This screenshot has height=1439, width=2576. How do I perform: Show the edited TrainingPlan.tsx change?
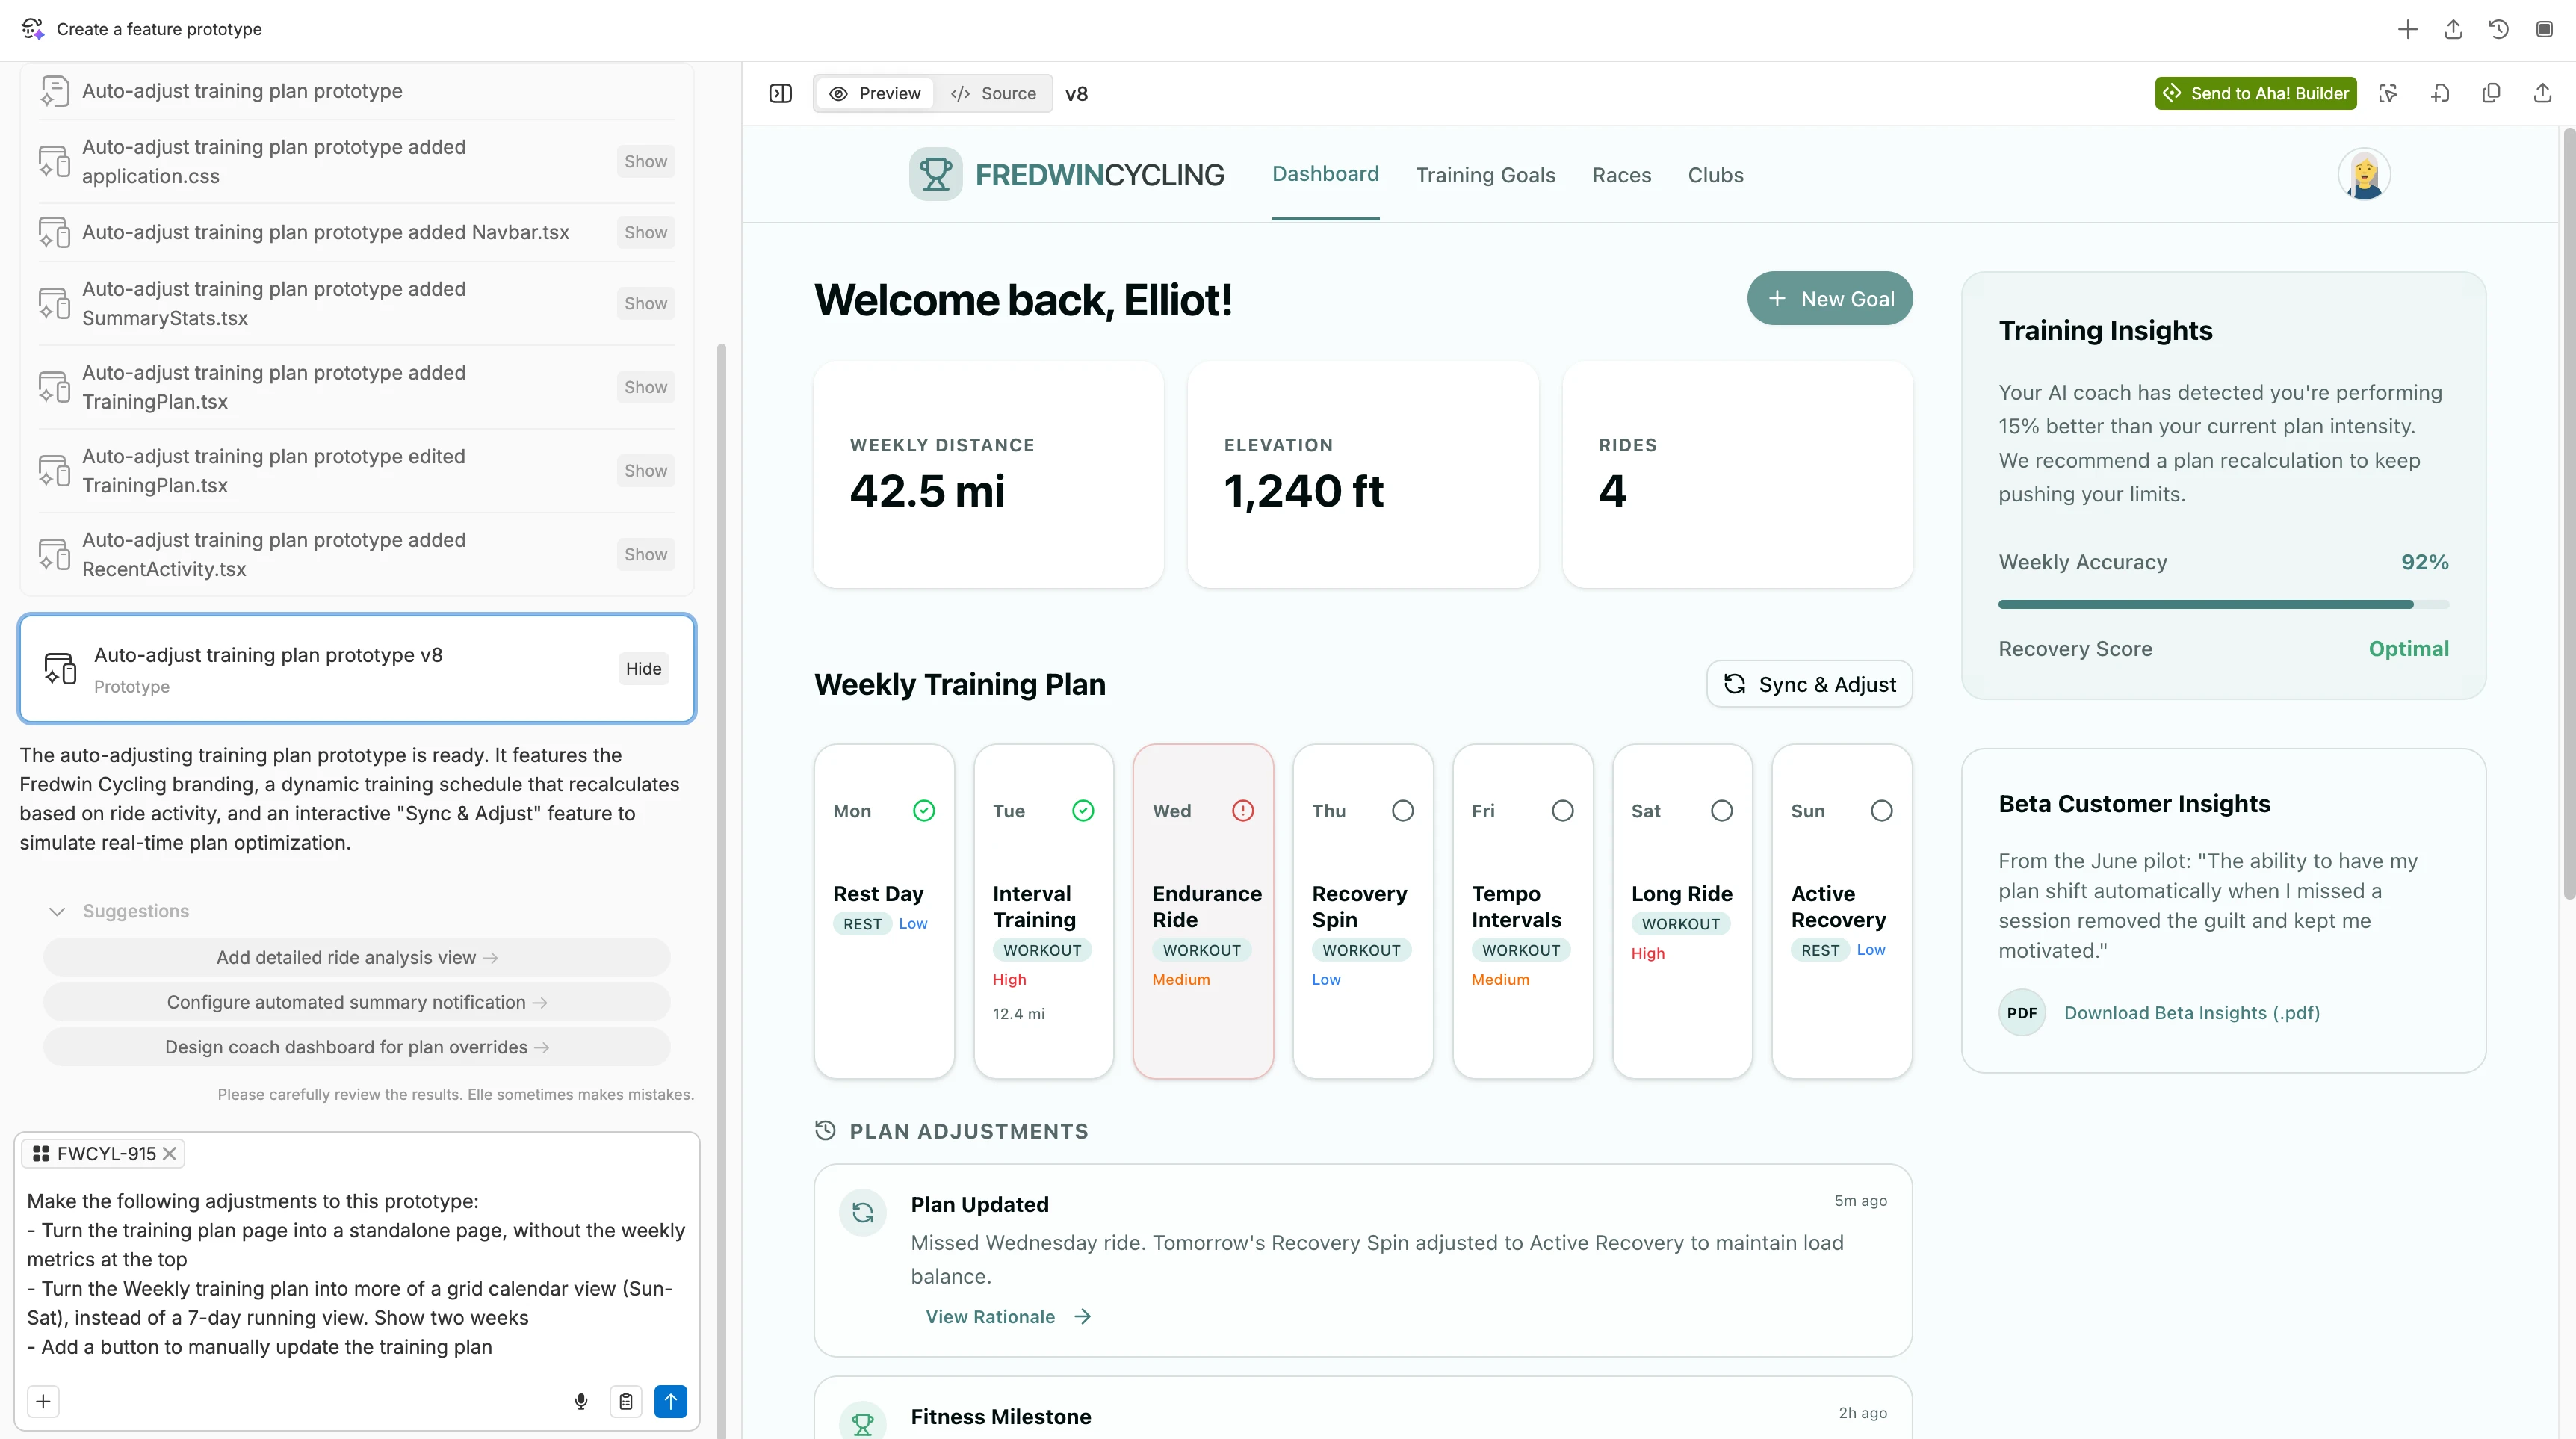tap(645, 470)
